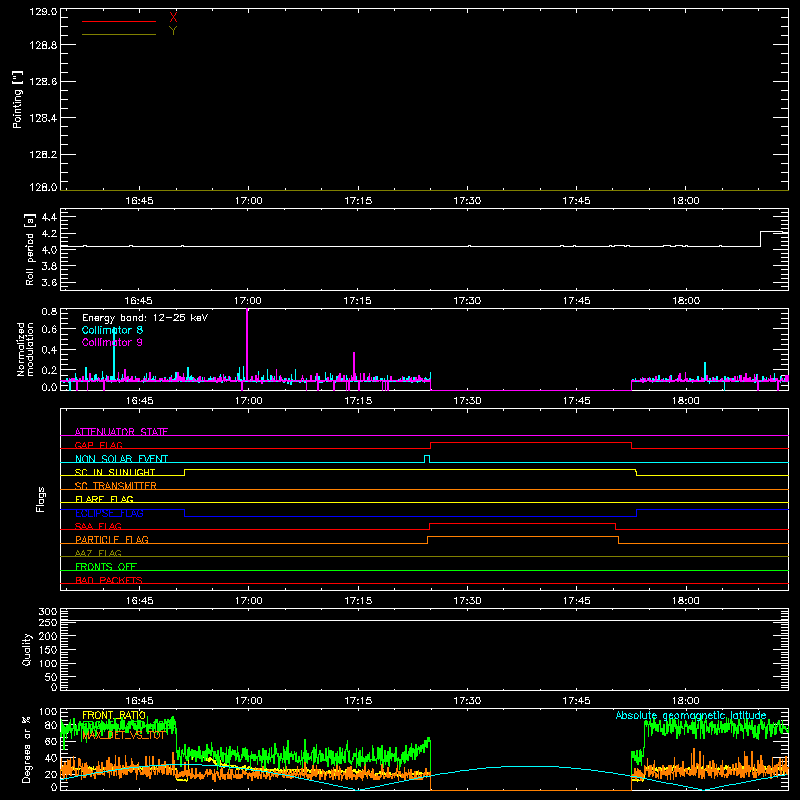
Task: Select the 'Collimator 9' legend entry
Action: point(112,342)
